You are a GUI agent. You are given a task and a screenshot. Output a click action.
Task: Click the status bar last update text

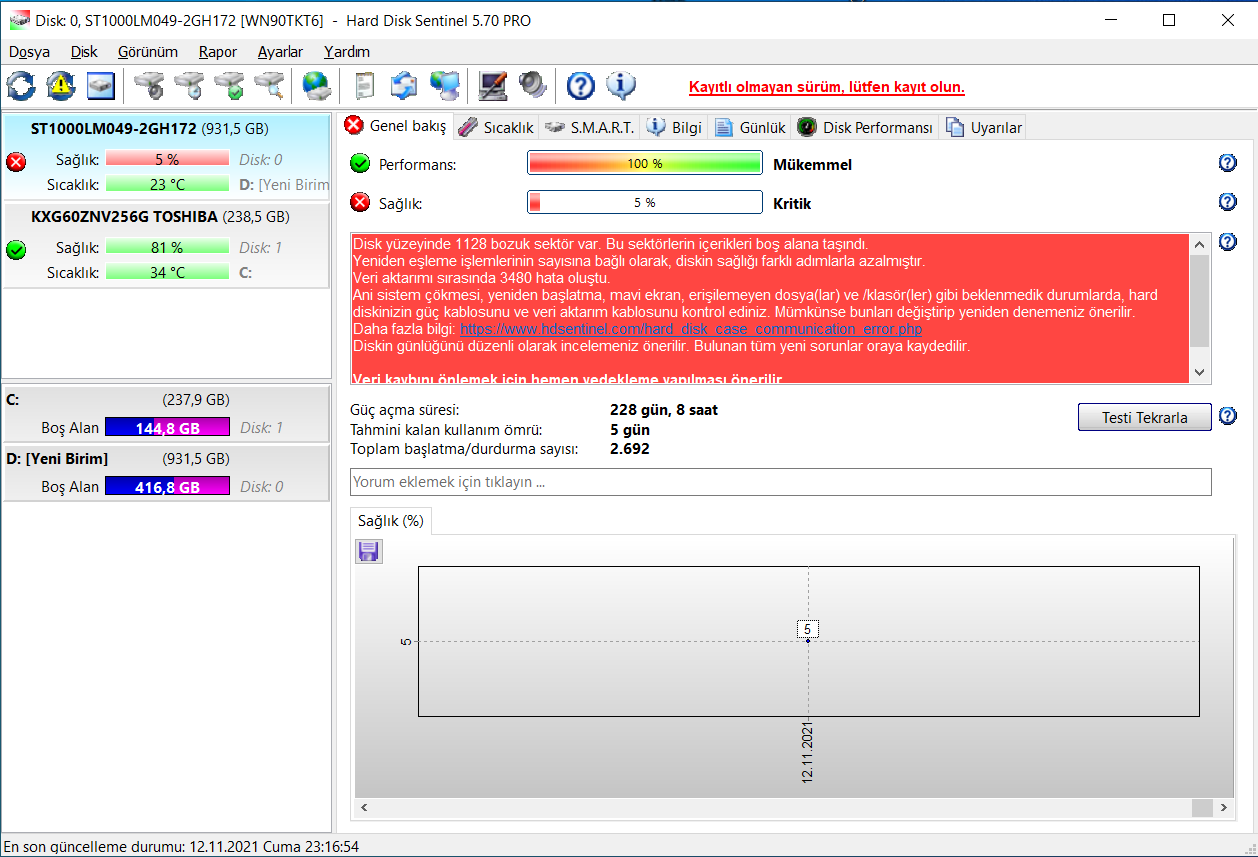coord(181,846)
